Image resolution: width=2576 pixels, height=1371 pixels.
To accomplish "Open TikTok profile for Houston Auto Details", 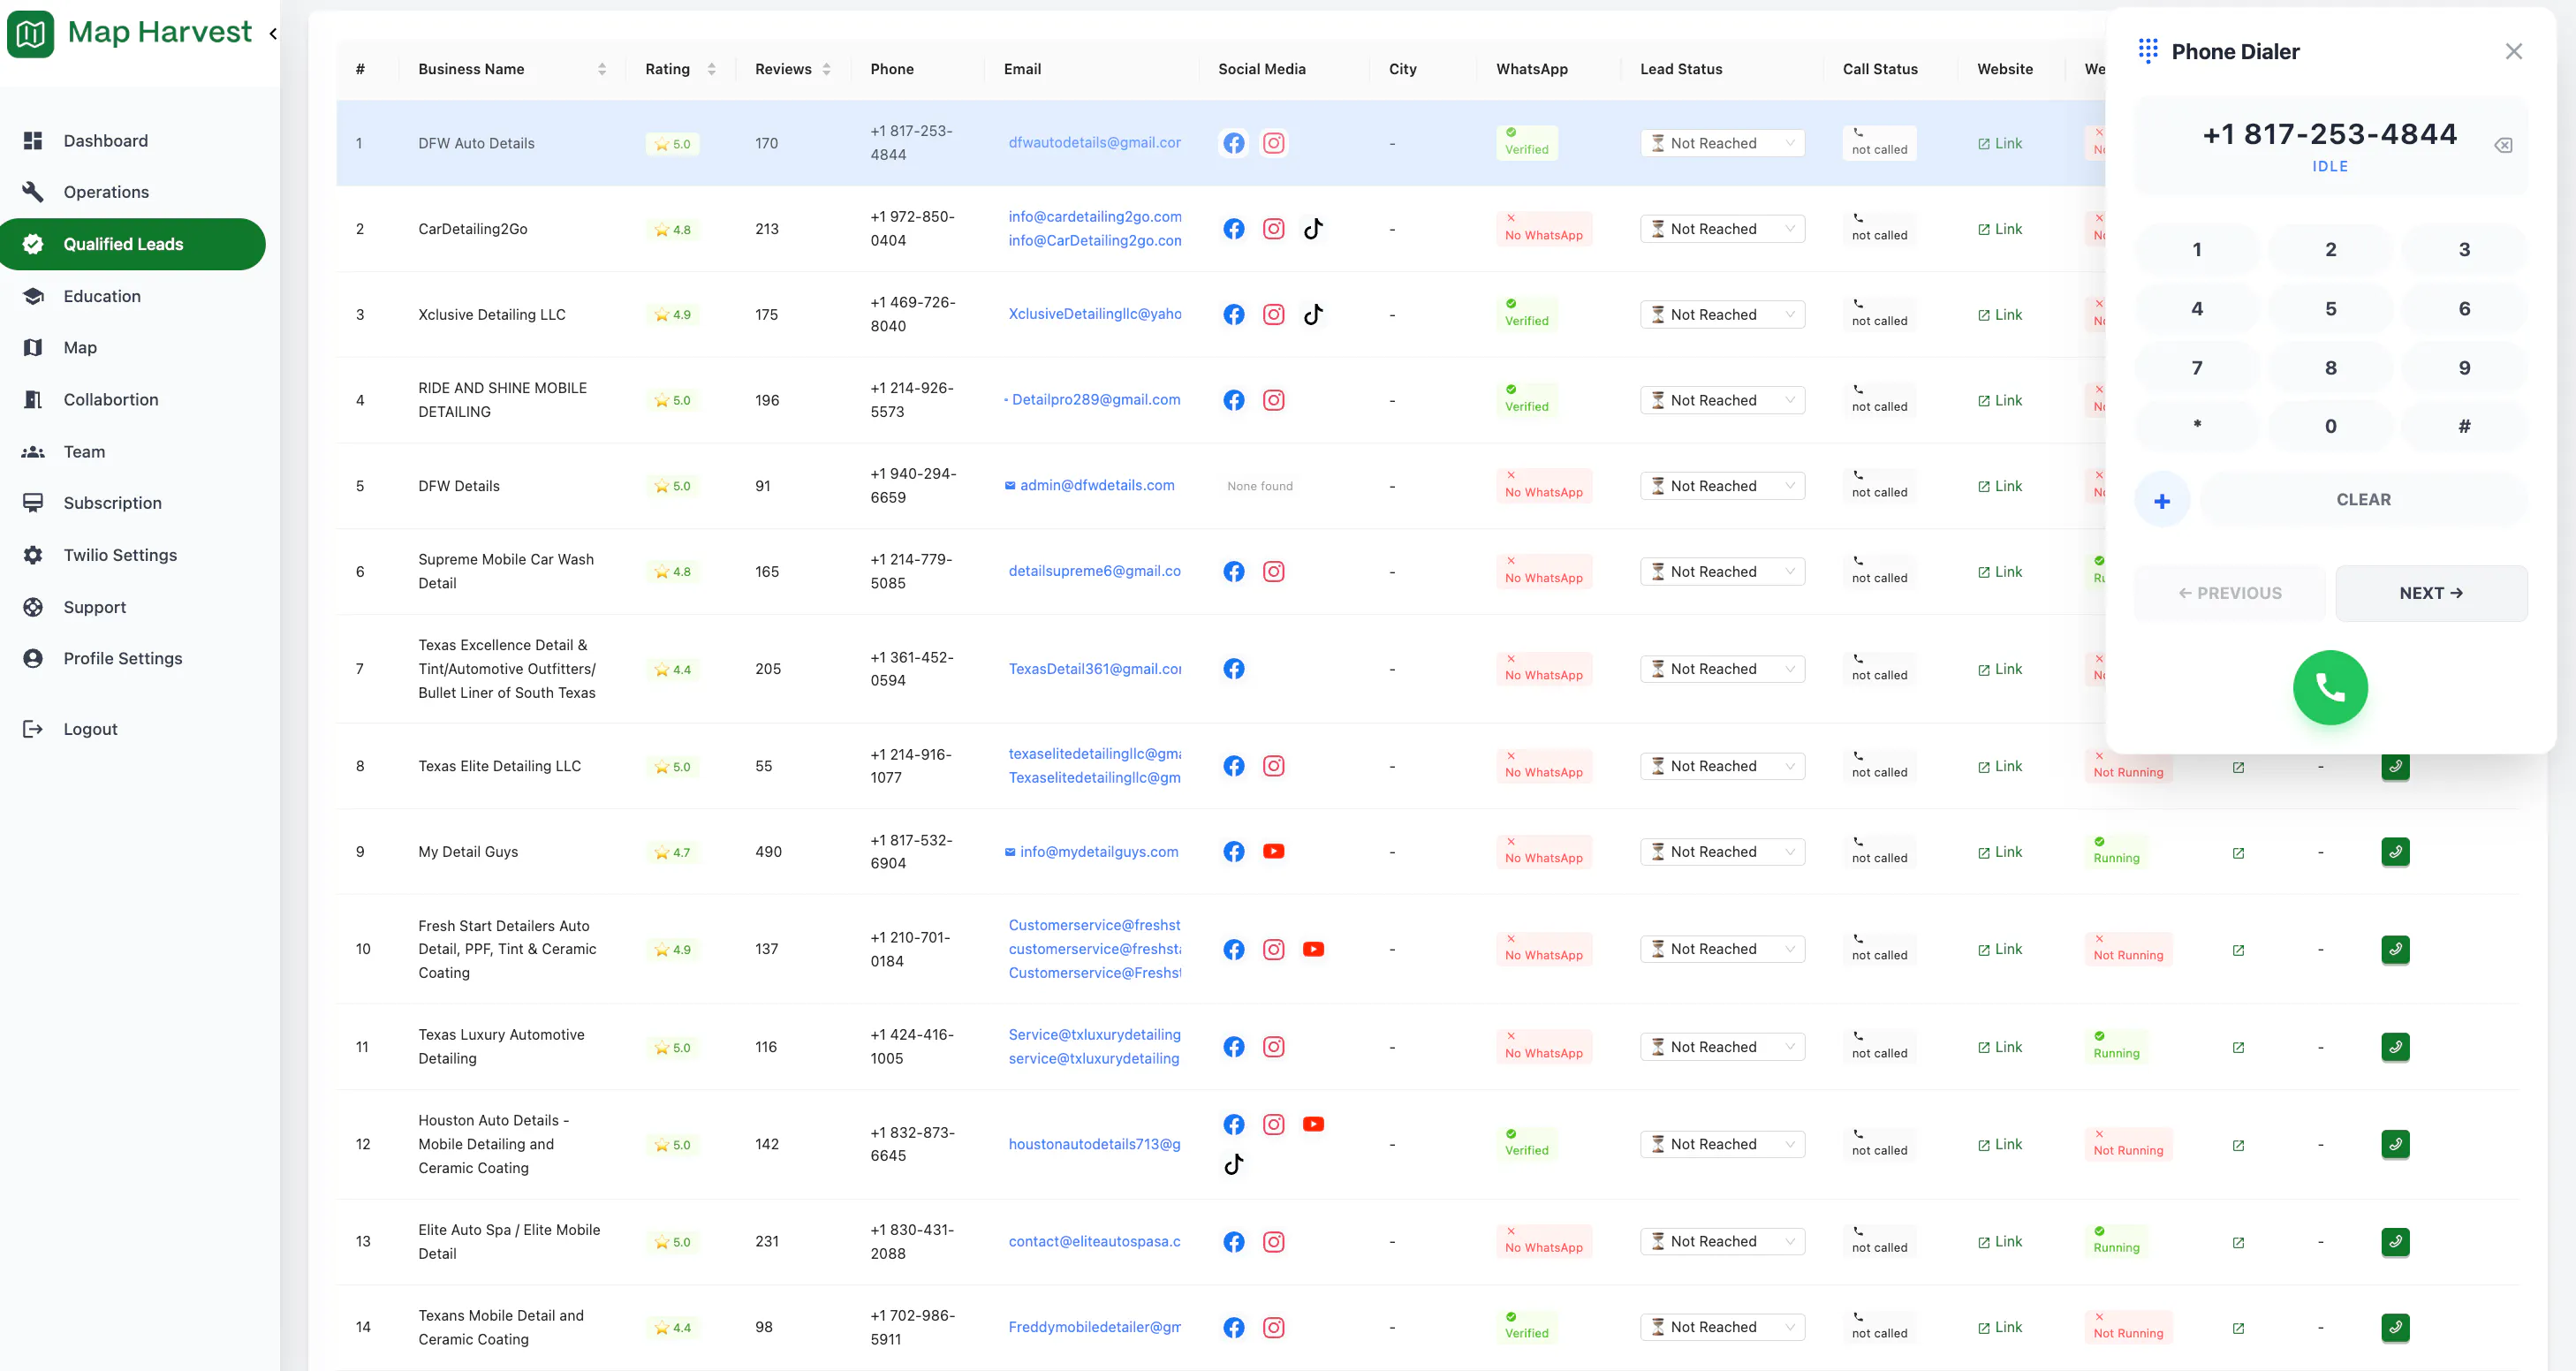I will click(1234, 1164).
